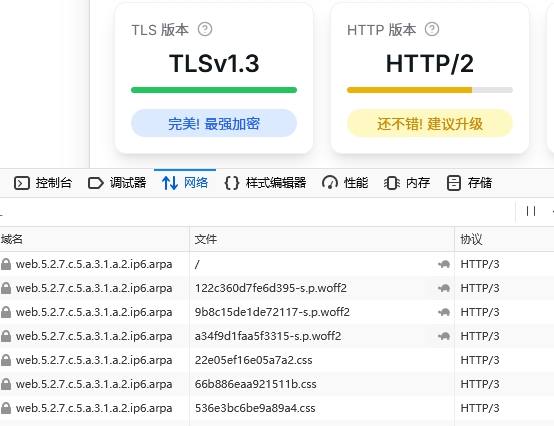Click the 完美! 最强加密 badge

(x=214, y=123)
